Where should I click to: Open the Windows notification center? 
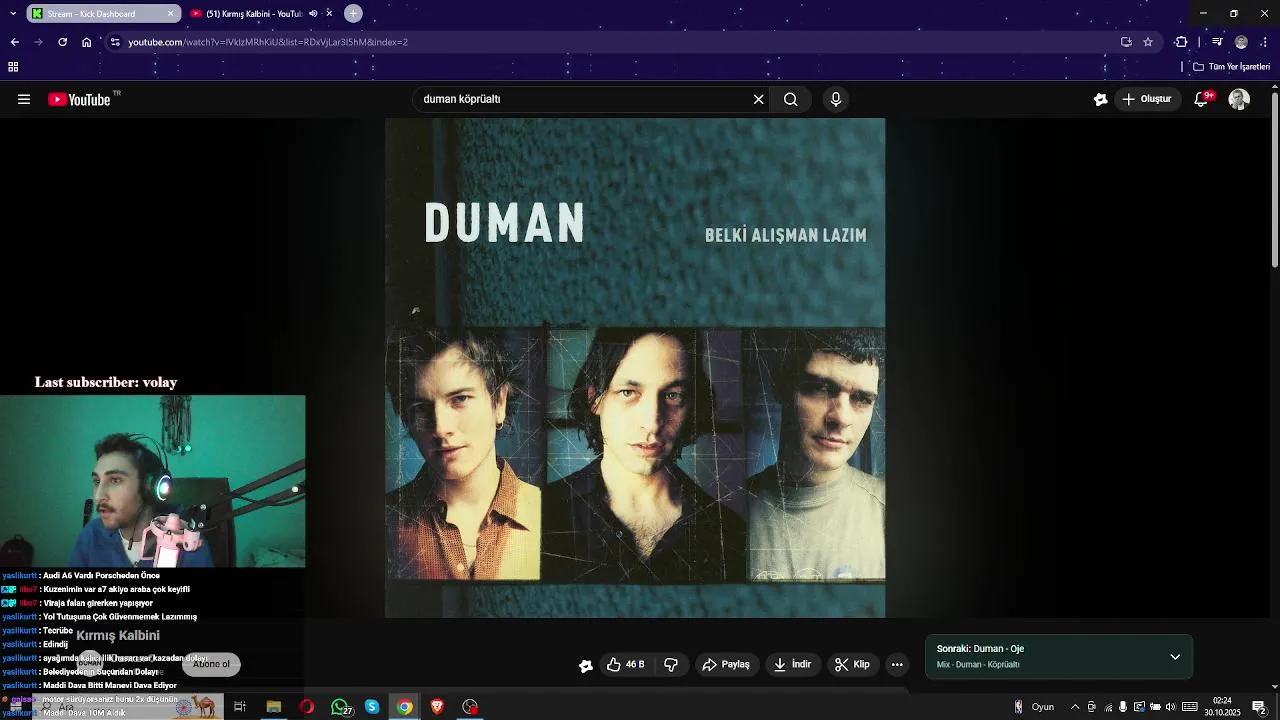coord(1260,707)
